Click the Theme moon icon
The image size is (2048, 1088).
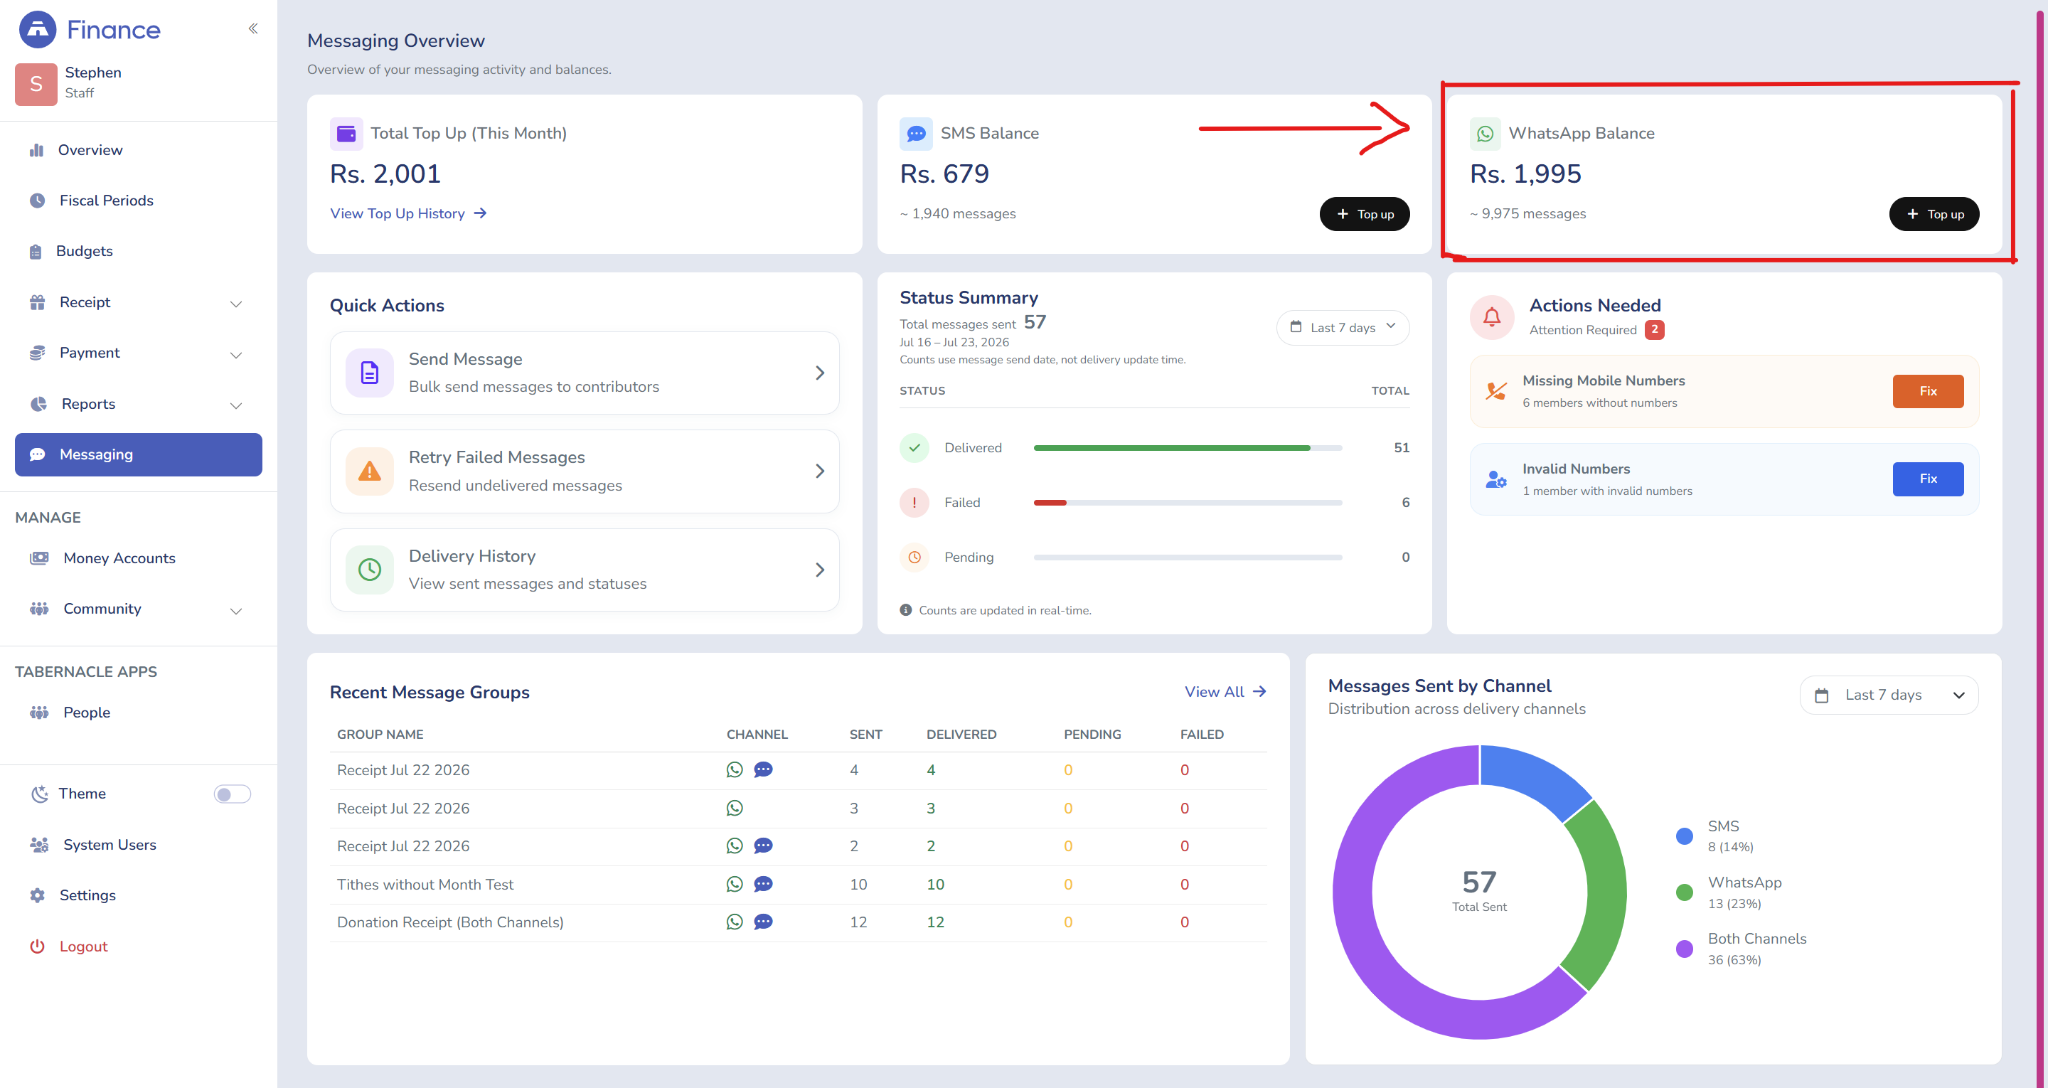(x=39, y=794)
